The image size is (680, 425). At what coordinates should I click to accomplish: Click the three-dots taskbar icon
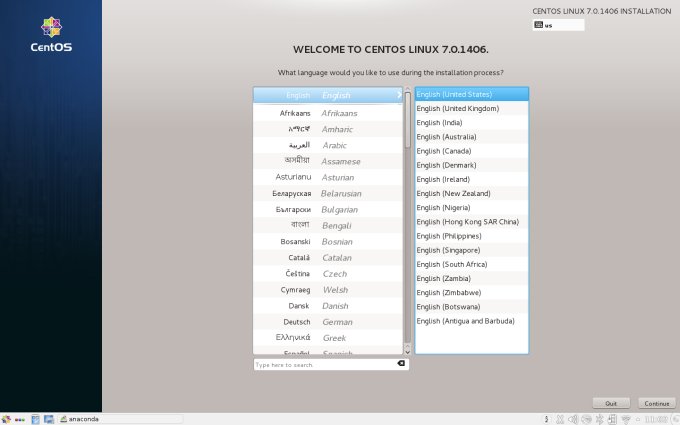pyautogui.click(x=20, y=419)
